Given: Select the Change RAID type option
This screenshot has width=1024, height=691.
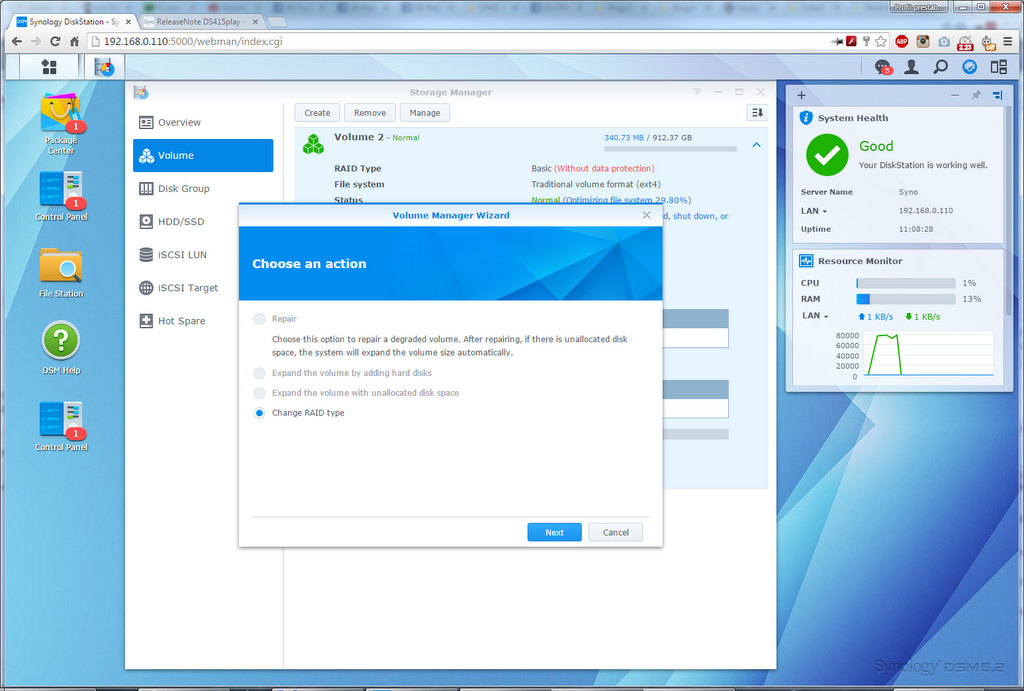Looking at the screenshot, I should [259, 413].
